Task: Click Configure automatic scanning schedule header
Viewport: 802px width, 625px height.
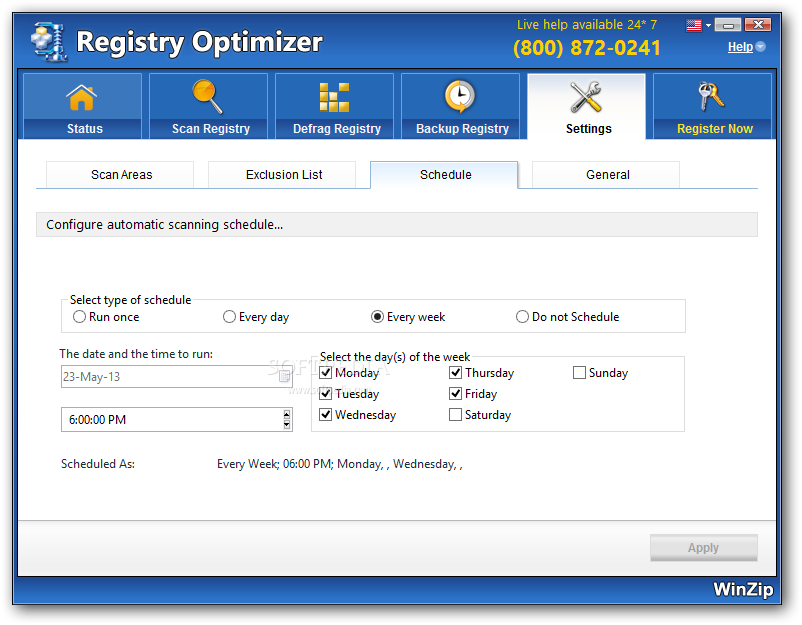Action: click(396, 225)
